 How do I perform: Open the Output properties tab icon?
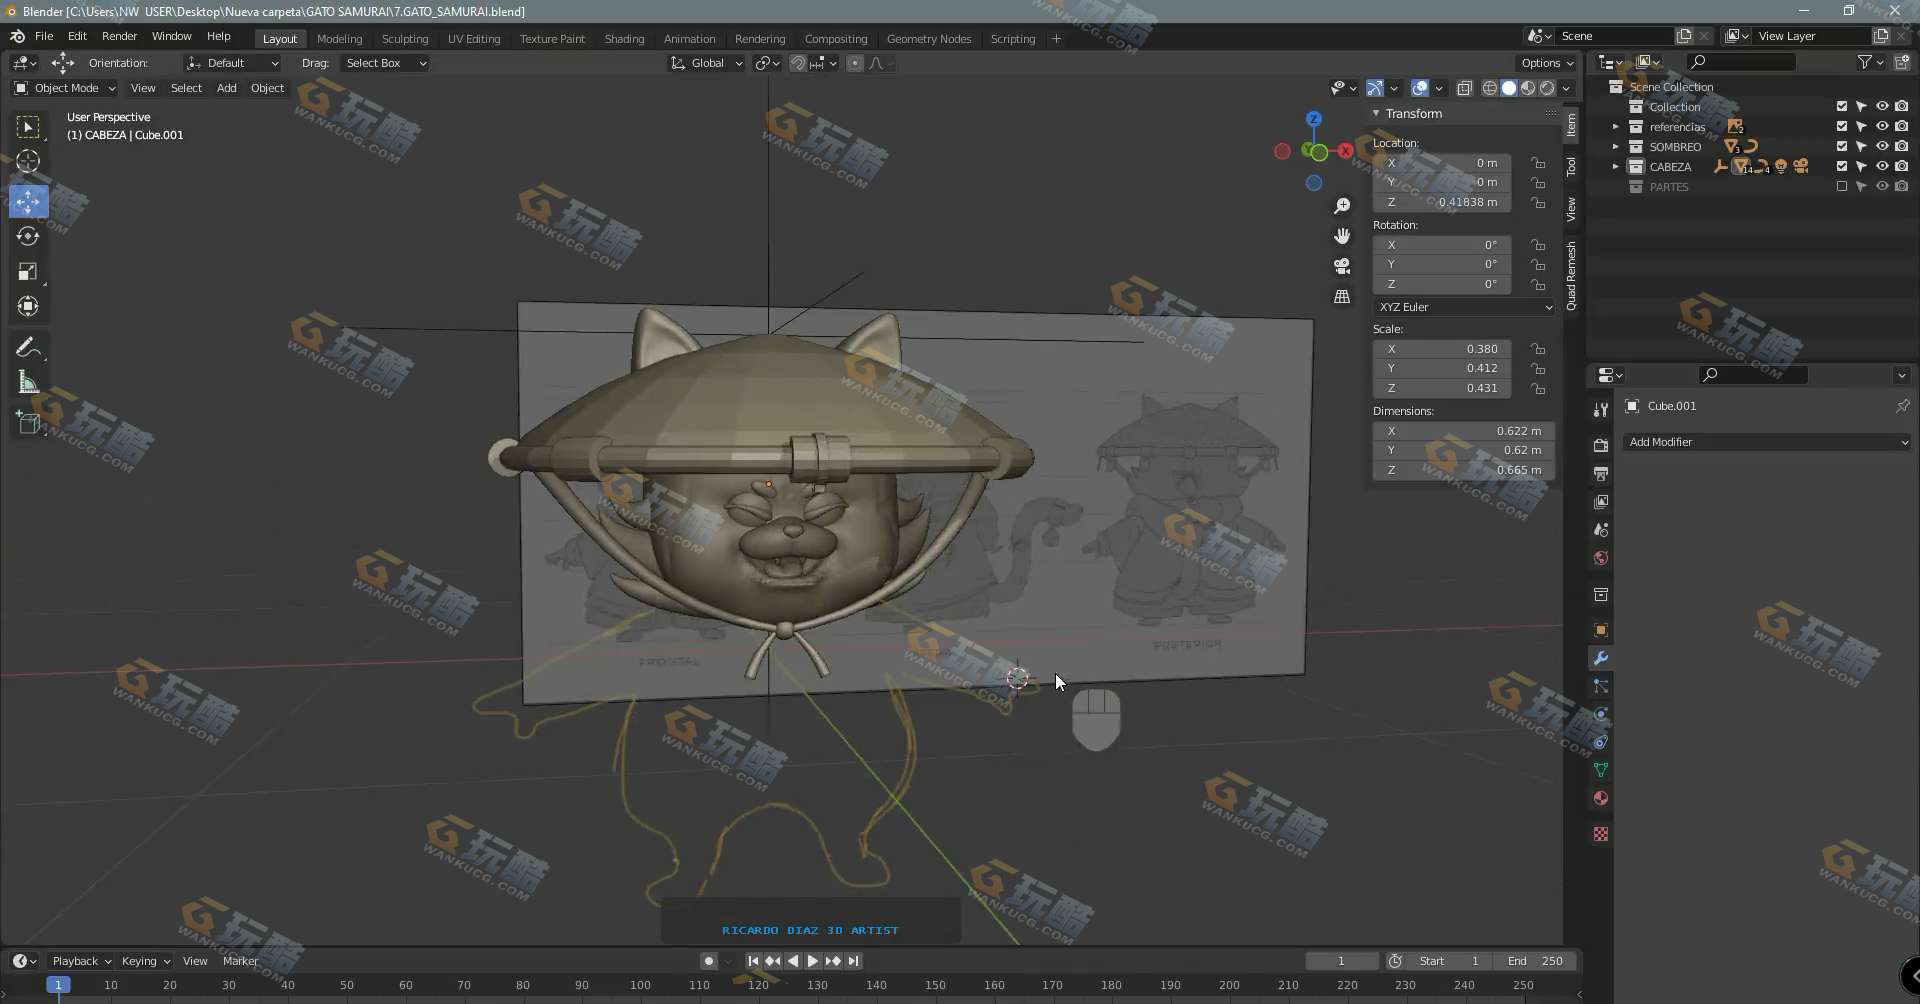click(x=1601, y=473)
